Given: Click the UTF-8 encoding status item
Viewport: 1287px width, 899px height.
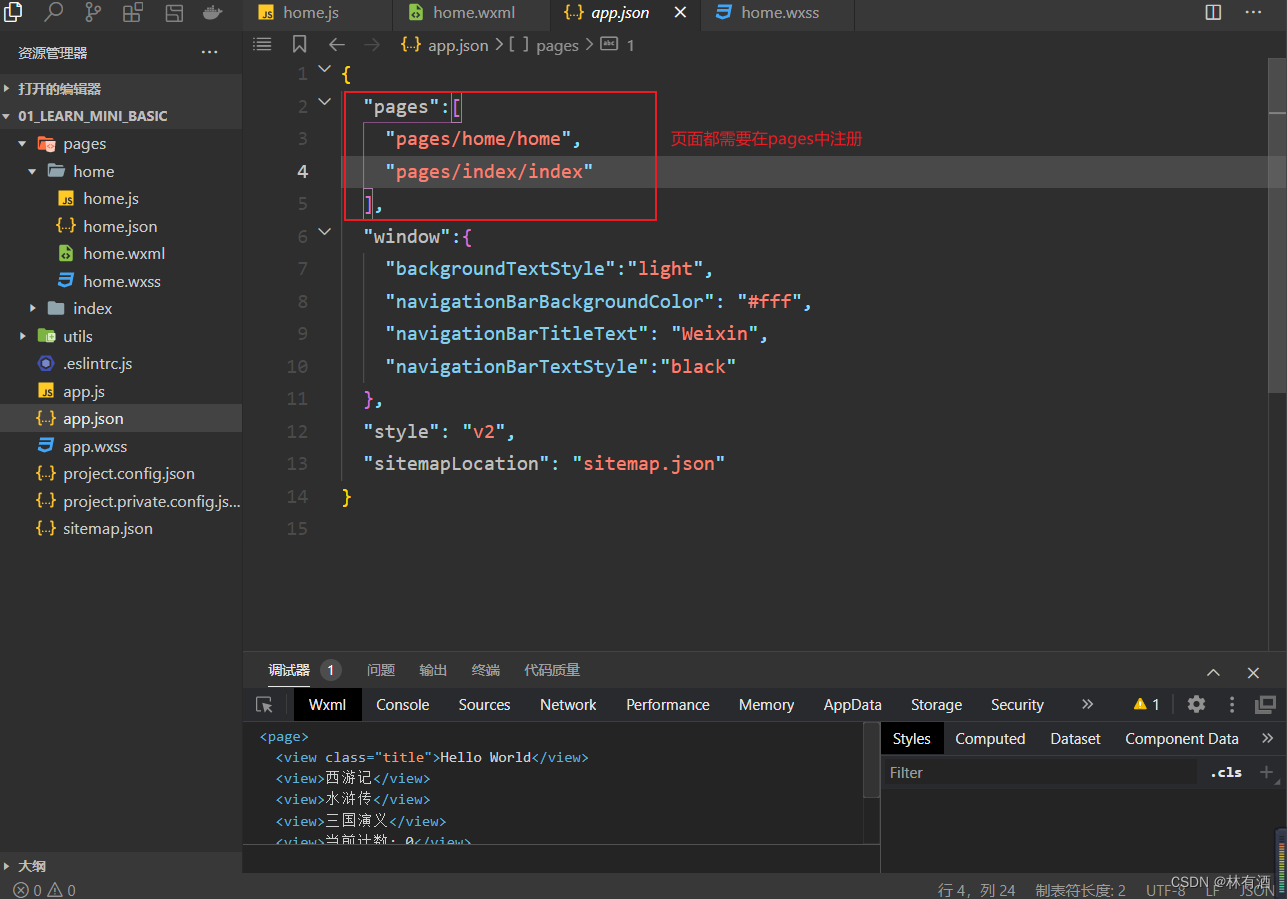Looking at the screenshot, I should pyautogui.click(x=1165, y=889).
